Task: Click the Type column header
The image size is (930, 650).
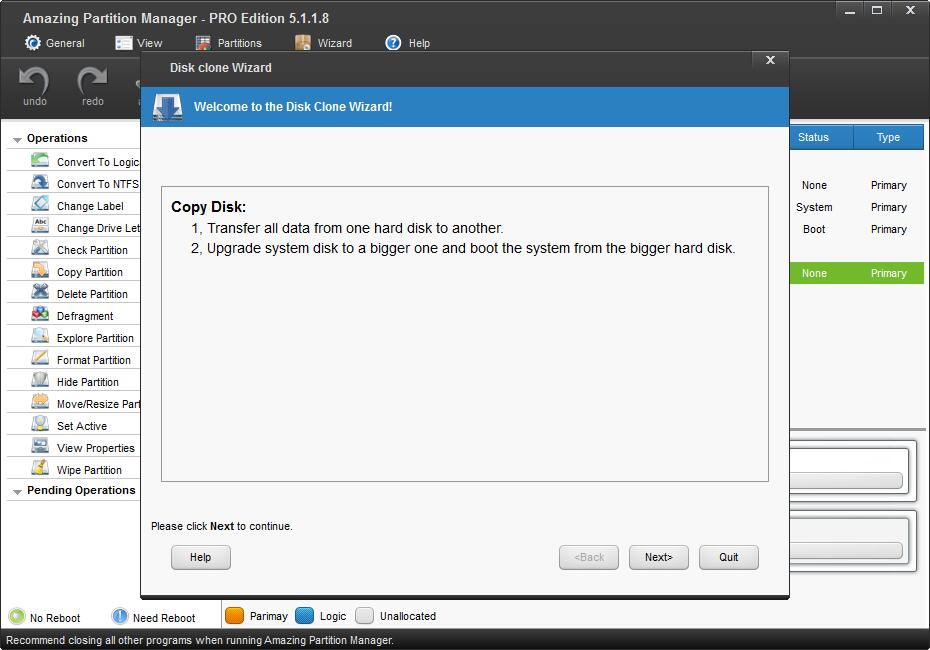Action: [x=888, y=137]
